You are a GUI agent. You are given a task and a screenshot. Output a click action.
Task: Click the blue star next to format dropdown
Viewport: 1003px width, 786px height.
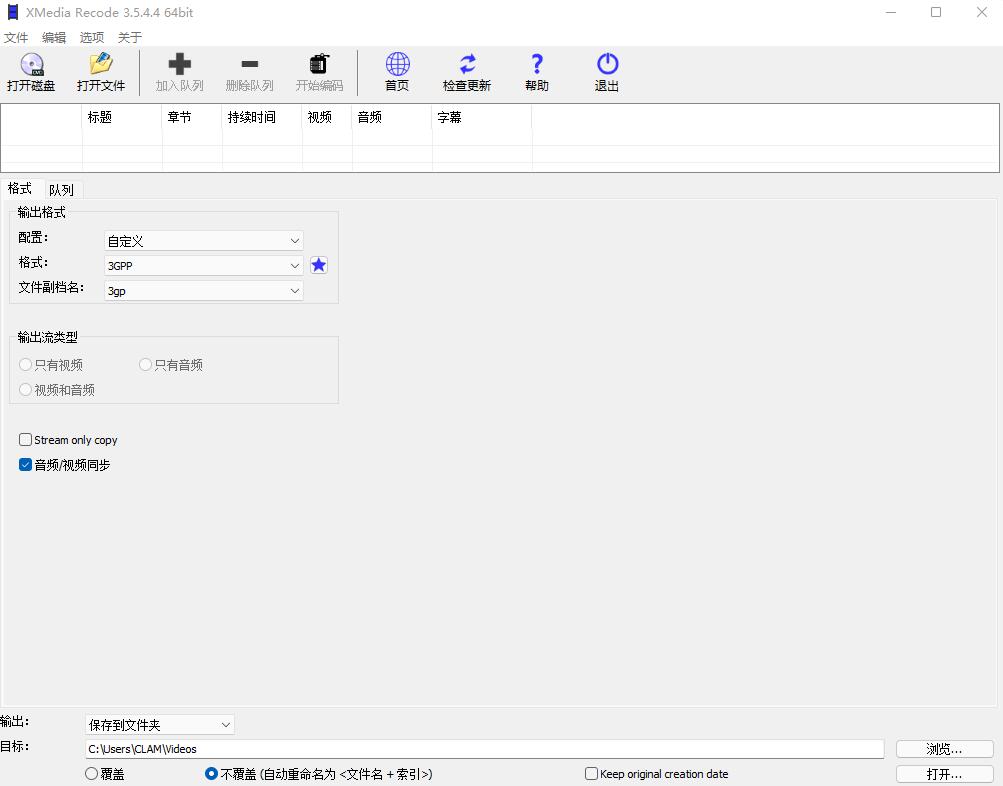click(318, 264)
